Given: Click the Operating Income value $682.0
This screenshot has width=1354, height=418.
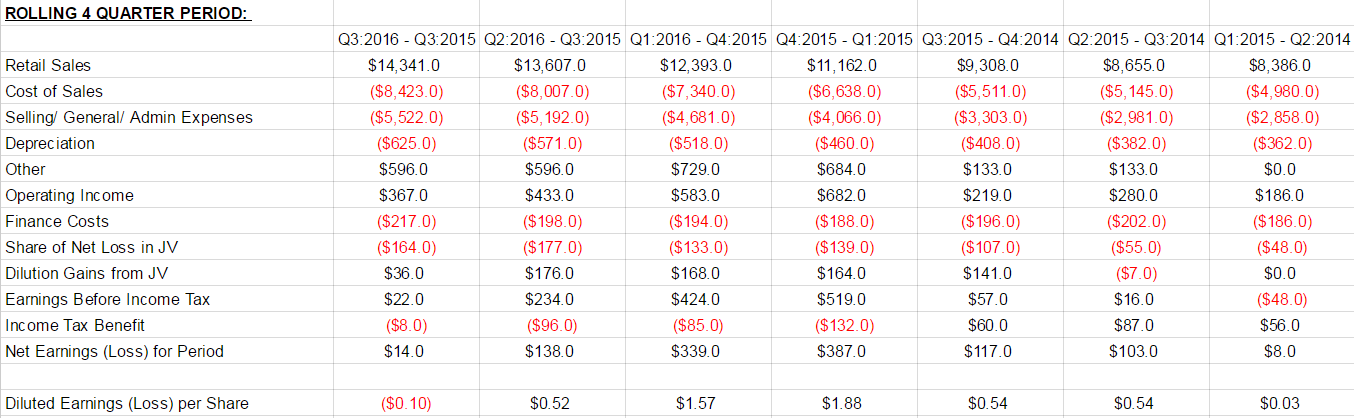Looking at the screenshot, I should point(842,196).
